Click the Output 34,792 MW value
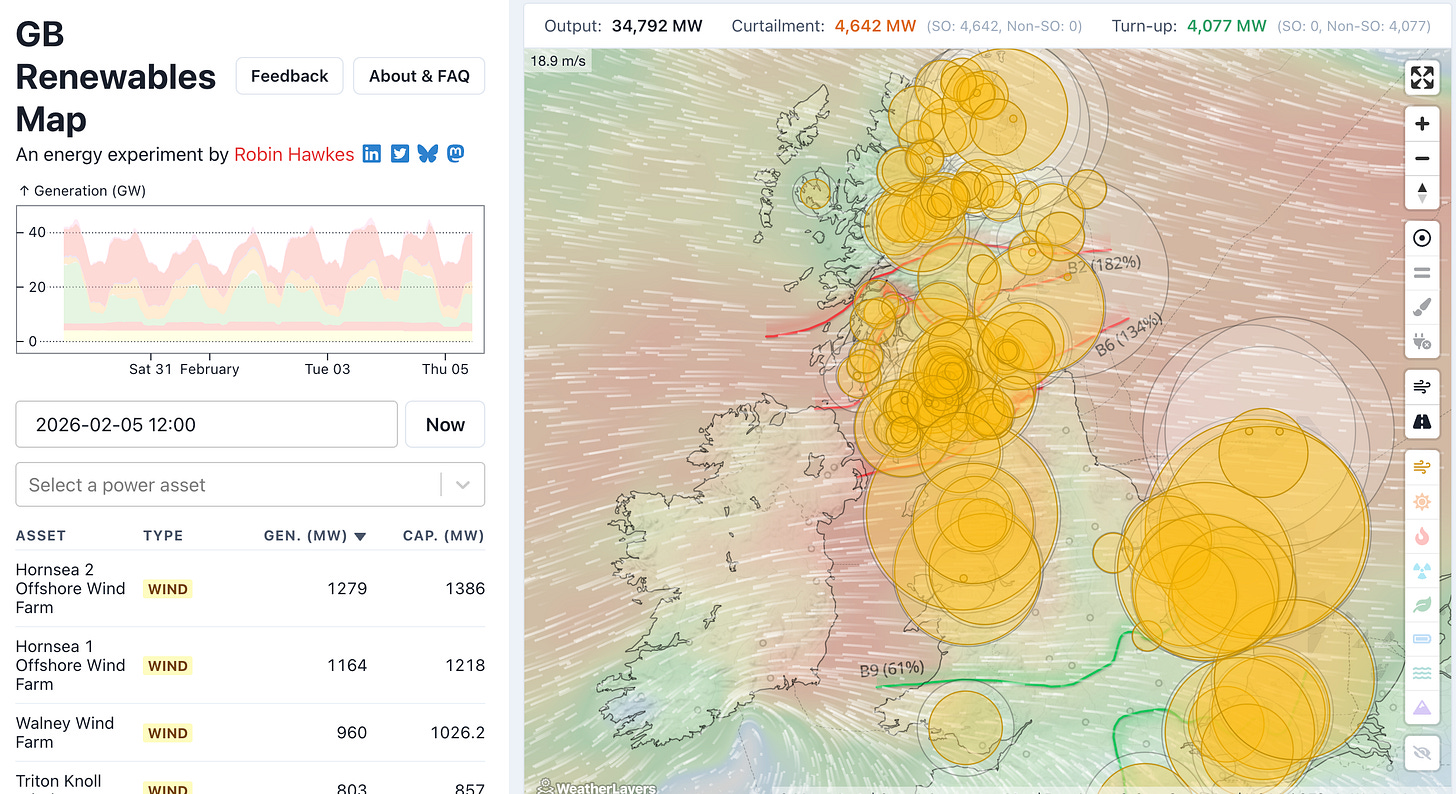This screenshot has width=1456, height=794. coord(657,26)
